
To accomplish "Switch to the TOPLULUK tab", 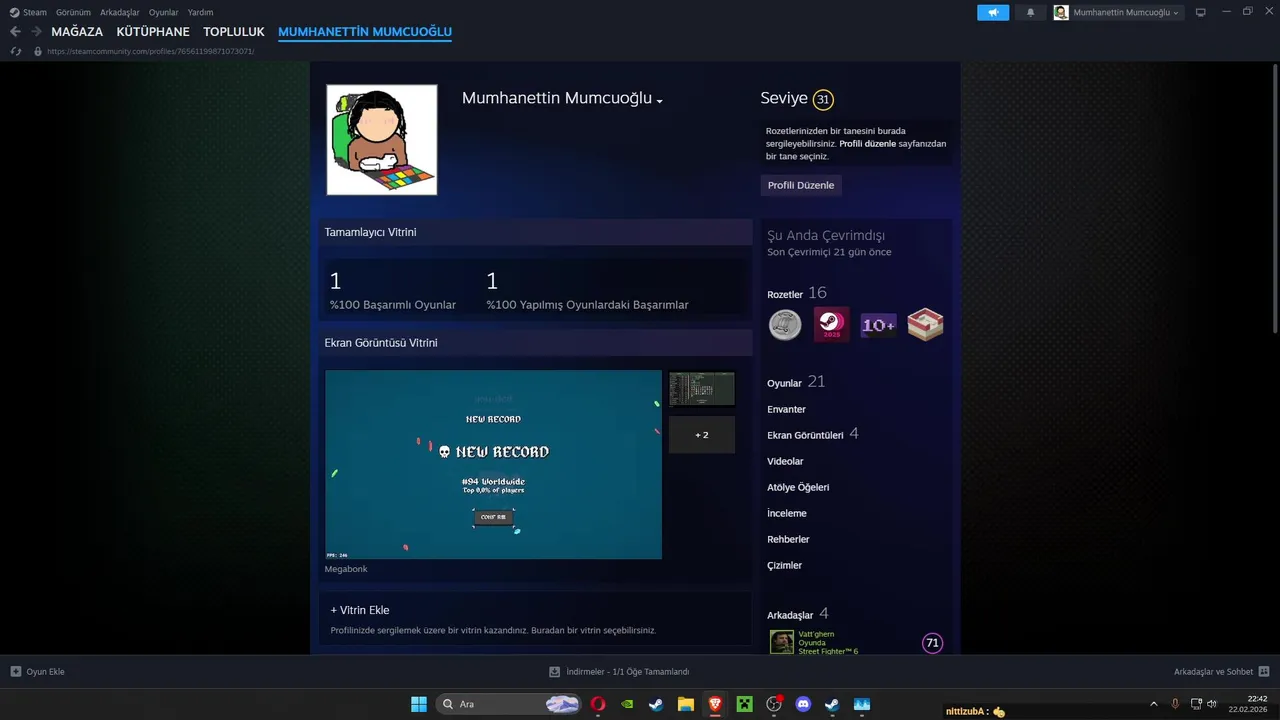I will [234, 32].
